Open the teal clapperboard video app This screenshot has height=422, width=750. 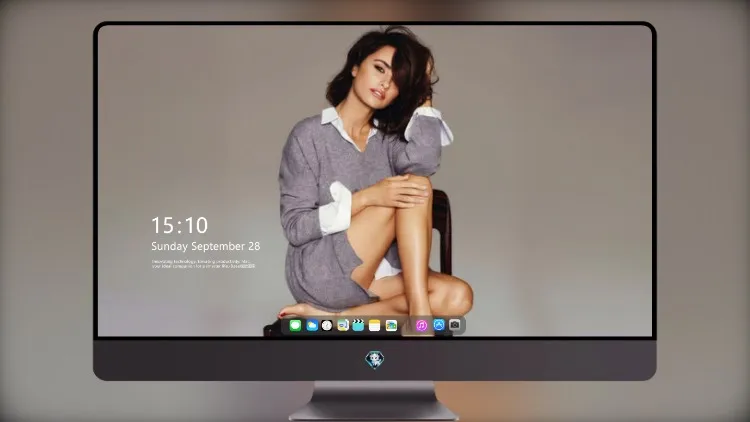pos(358,325)
